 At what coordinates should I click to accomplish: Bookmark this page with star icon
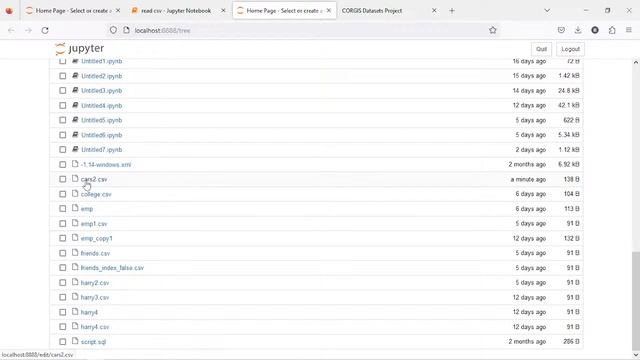coord(493,30)
